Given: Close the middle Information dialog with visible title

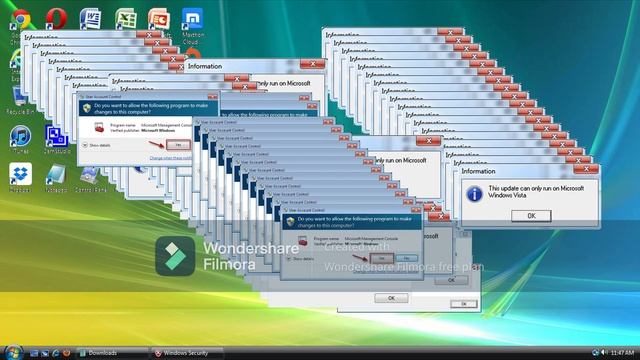Looking at the screenshot, I should [313, 64].
